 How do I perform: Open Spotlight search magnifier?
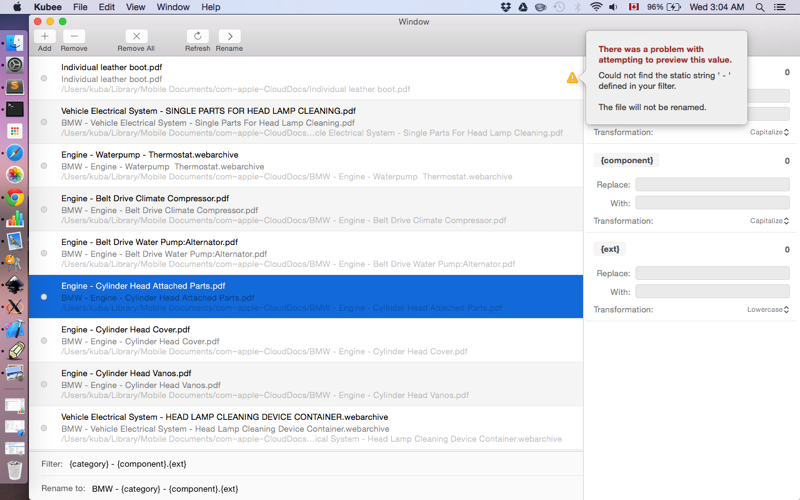tap(760, 7)
